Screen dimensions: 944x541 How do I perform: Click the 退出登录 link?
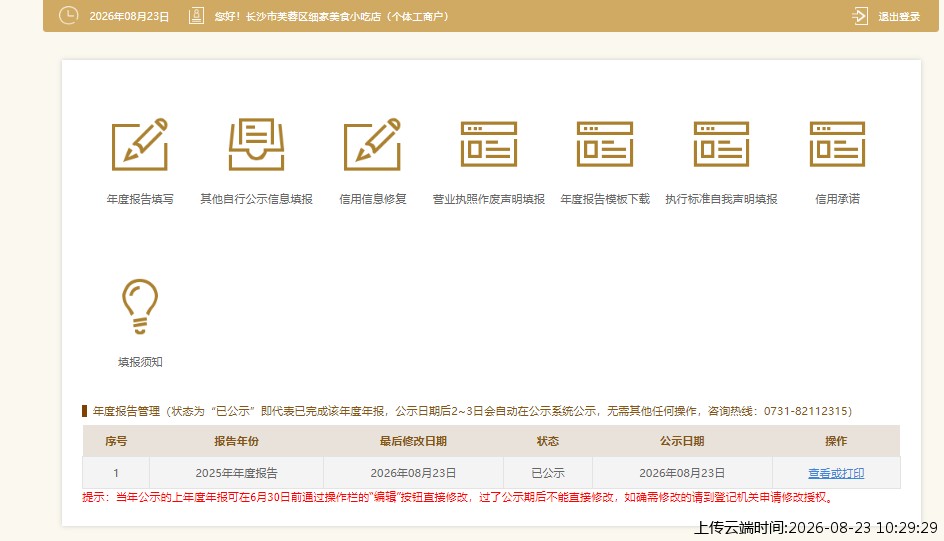point(899,17)
